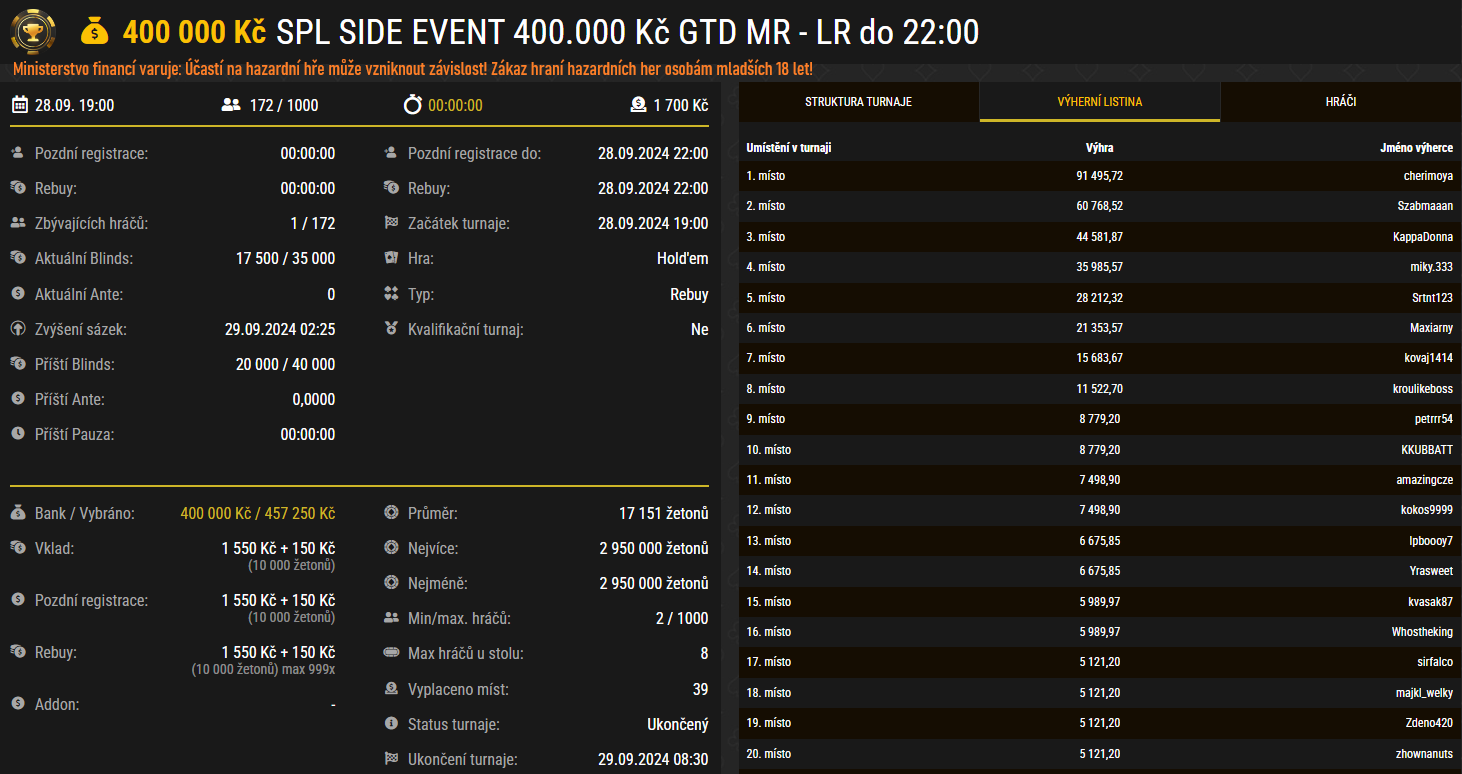
Task: Click the bank value 400 000 Kč / 457 250 Kč
Action: (258, 513)
